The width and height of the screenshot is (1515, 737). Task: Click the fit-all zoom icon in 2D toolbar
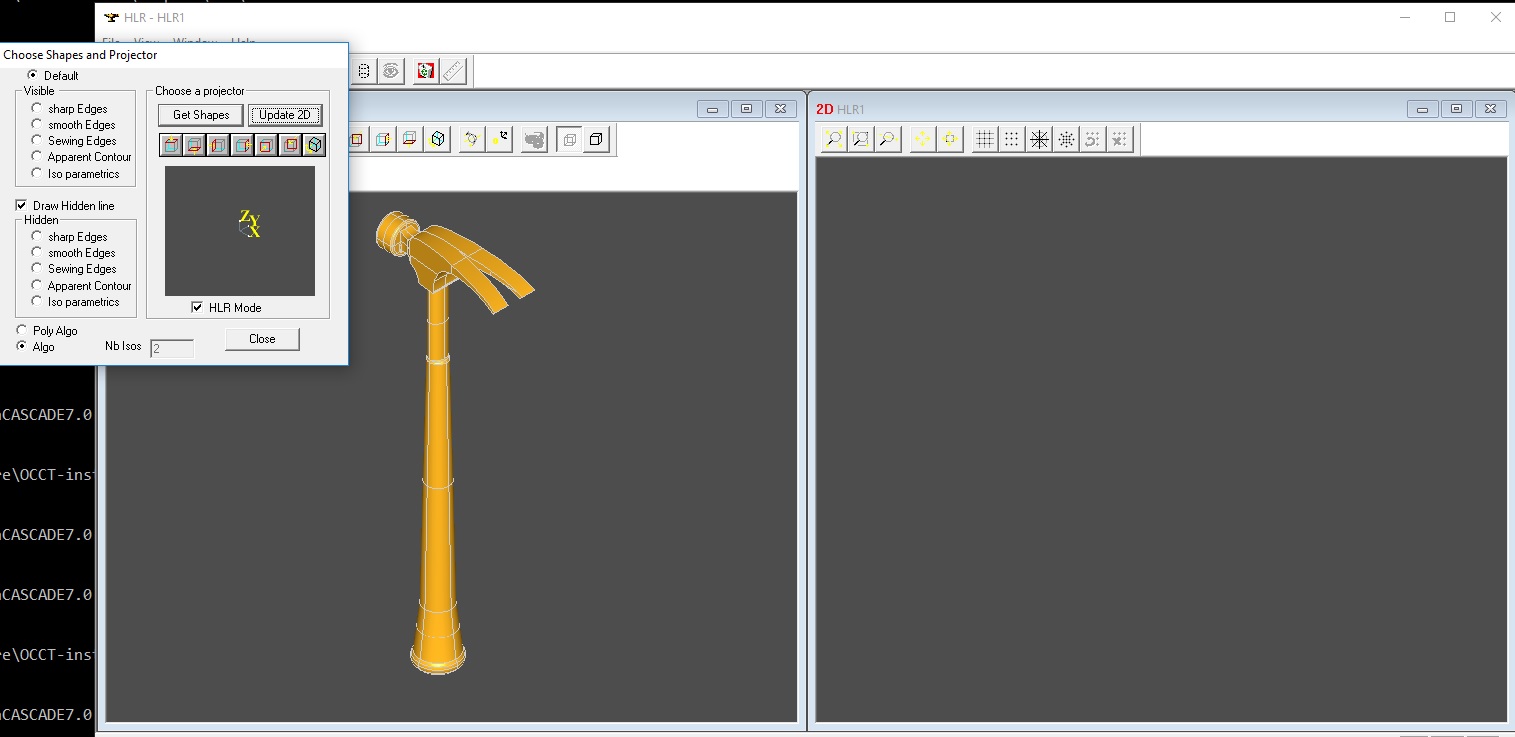tap(833, 140)
